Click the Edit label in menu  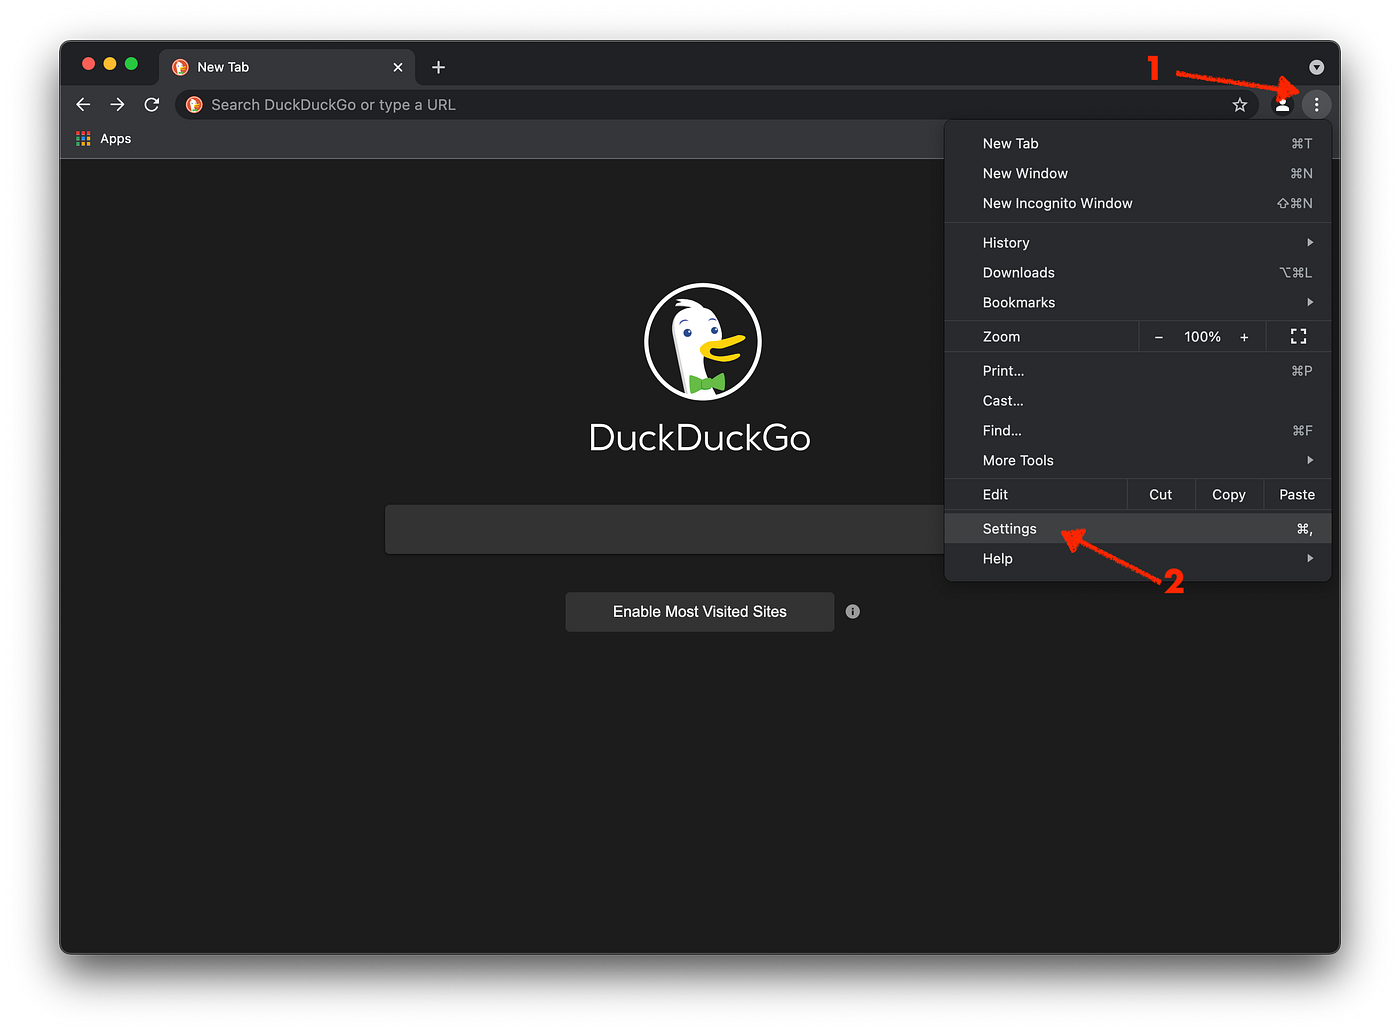(995, 495)
